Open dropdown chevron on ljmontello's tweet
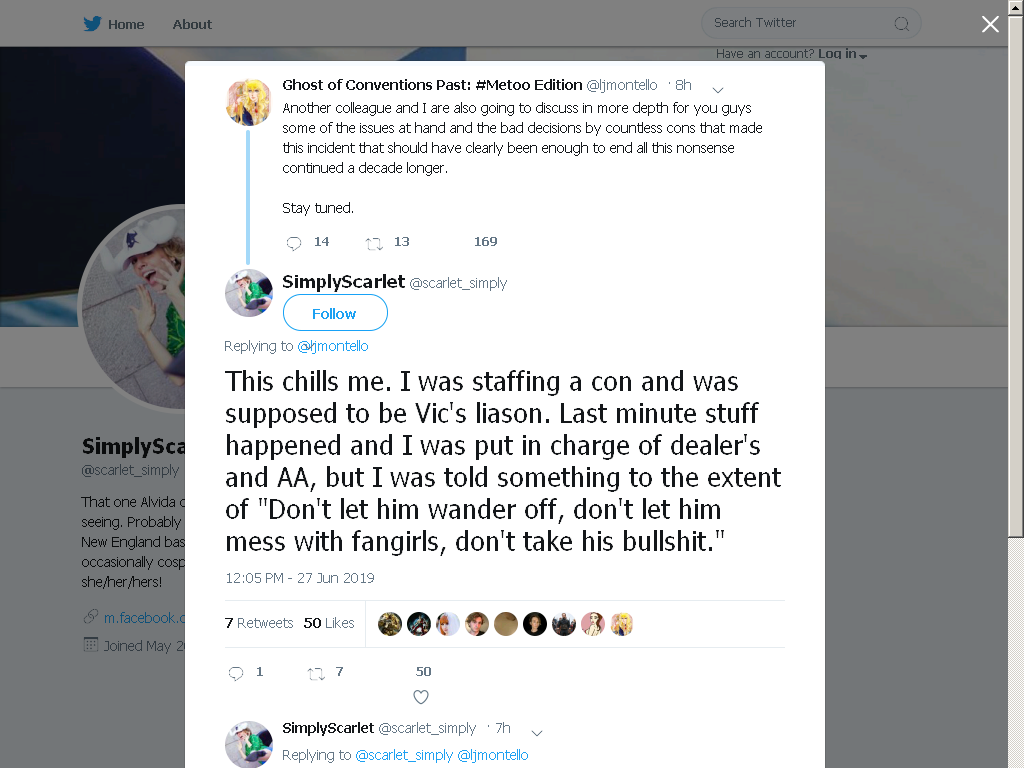1024x768 pixels. (718, 89)
